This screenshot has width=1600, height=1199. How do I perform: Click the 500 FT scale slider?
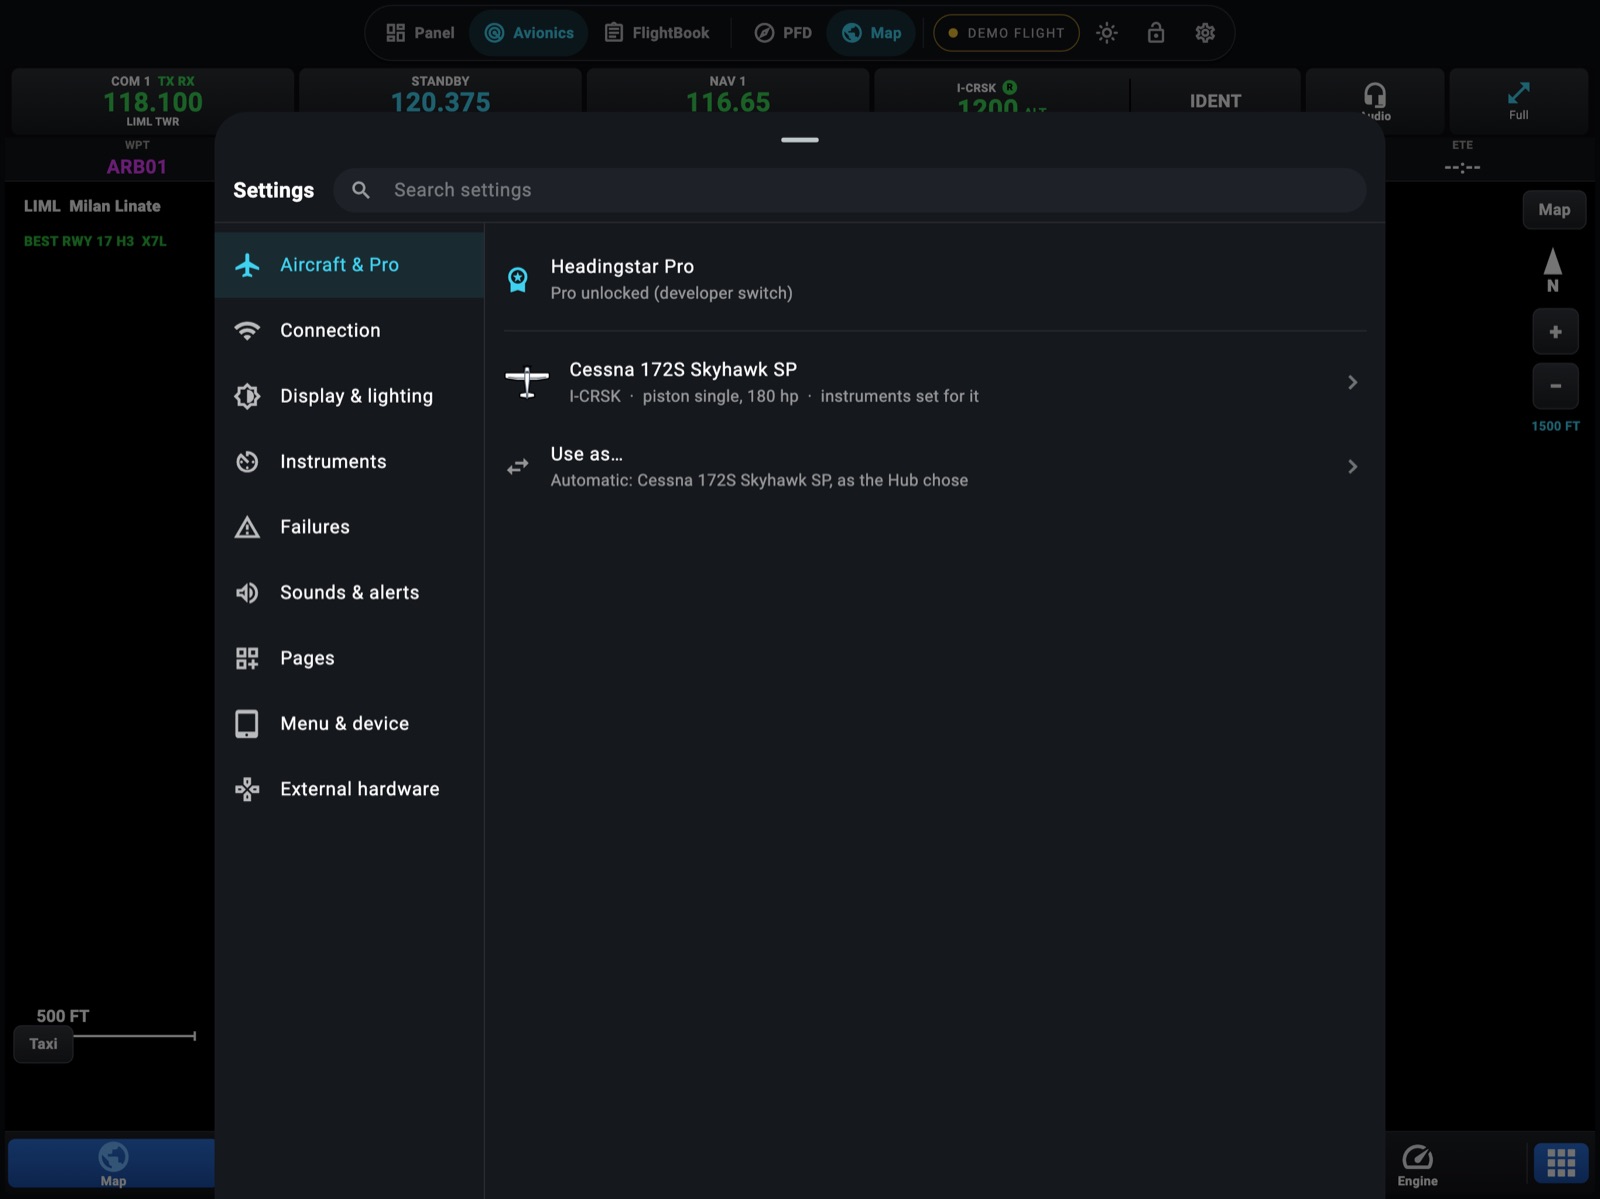[134, 1036]
